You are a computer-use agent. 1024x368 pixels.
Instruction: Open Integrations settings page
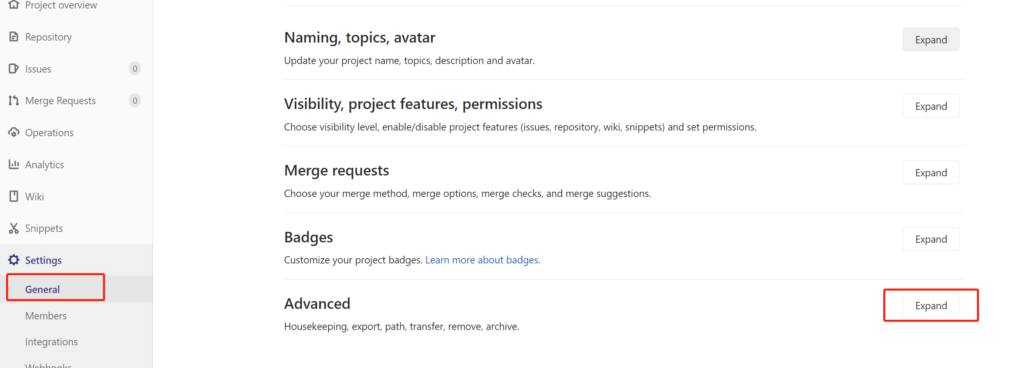pos(51,342)
